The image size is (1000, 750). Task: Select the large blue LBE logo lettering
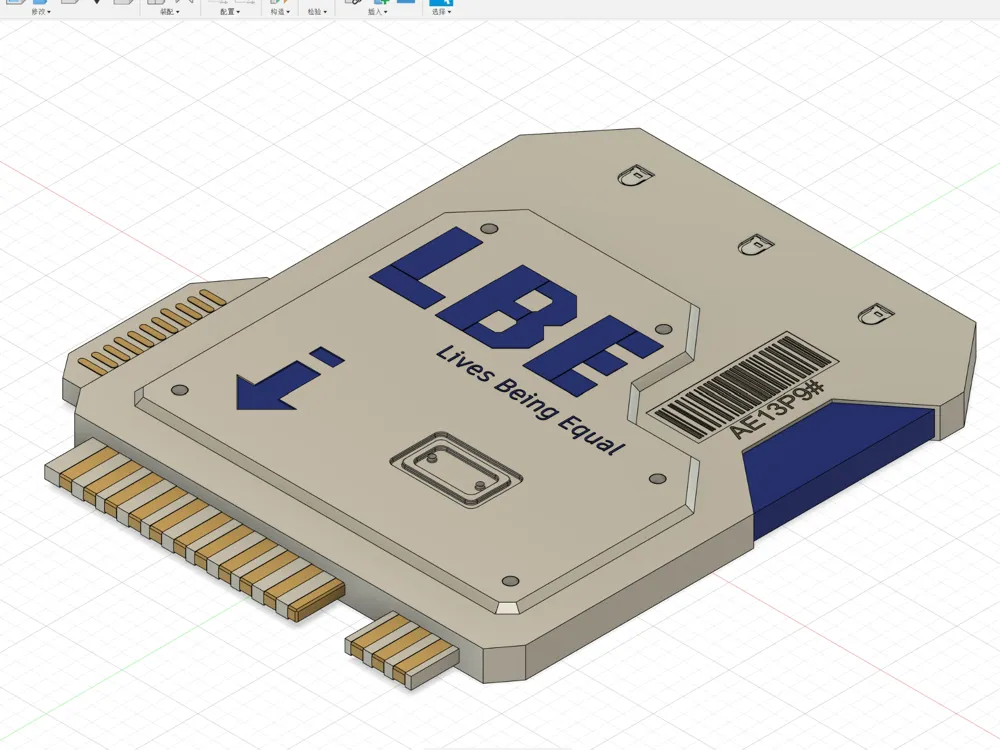pos(516,311)
